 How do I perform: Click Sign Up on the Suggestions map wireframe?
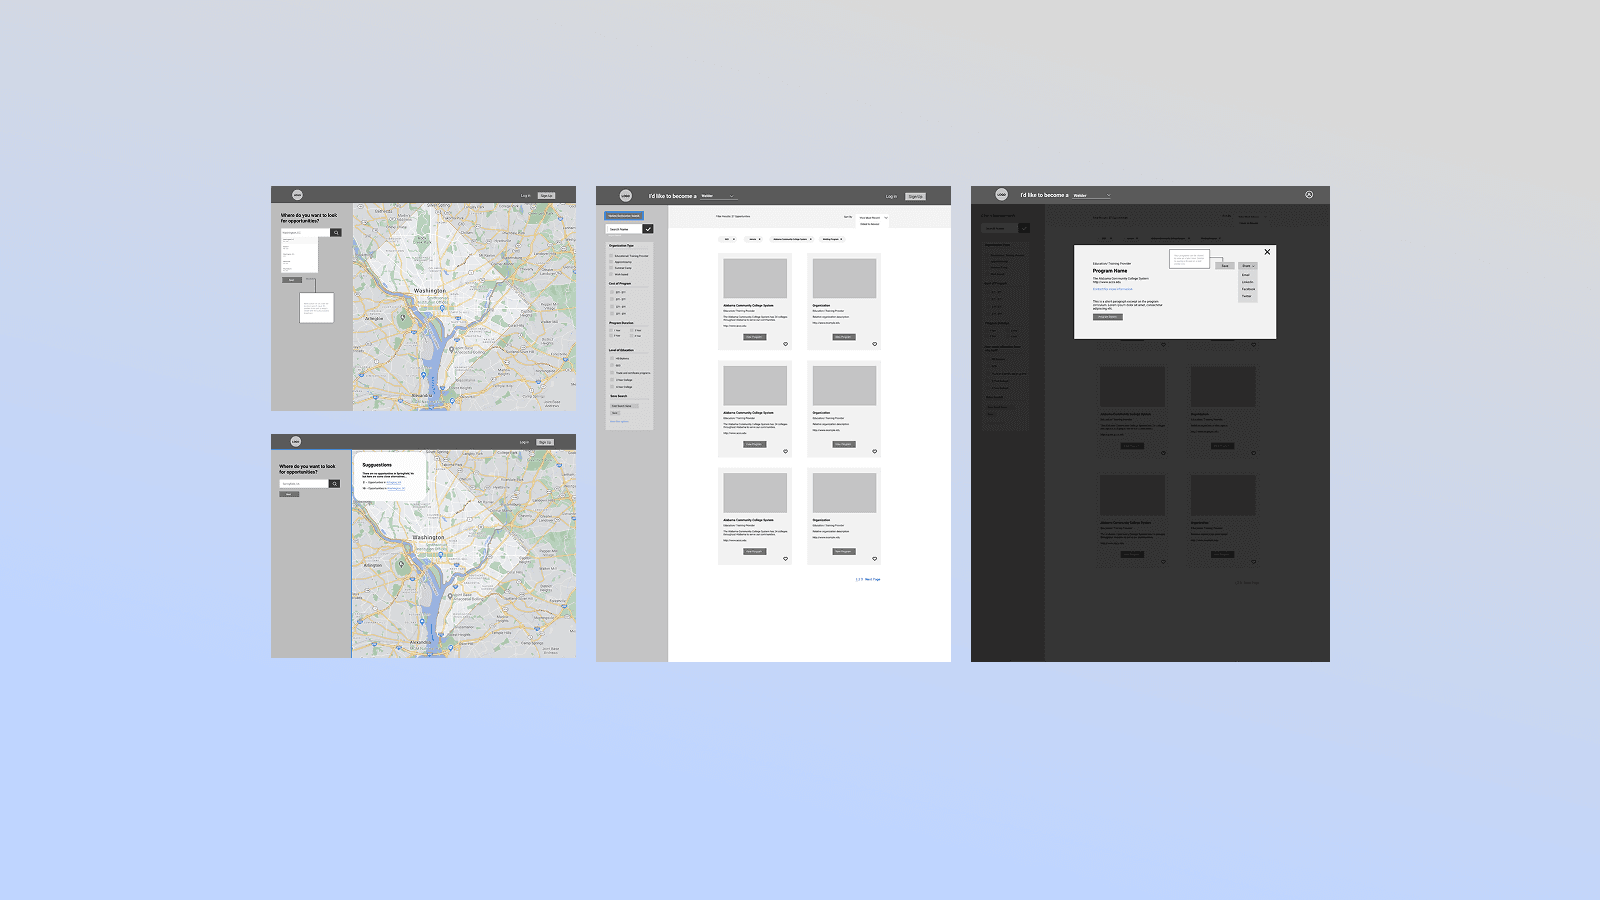click(545, 442)
